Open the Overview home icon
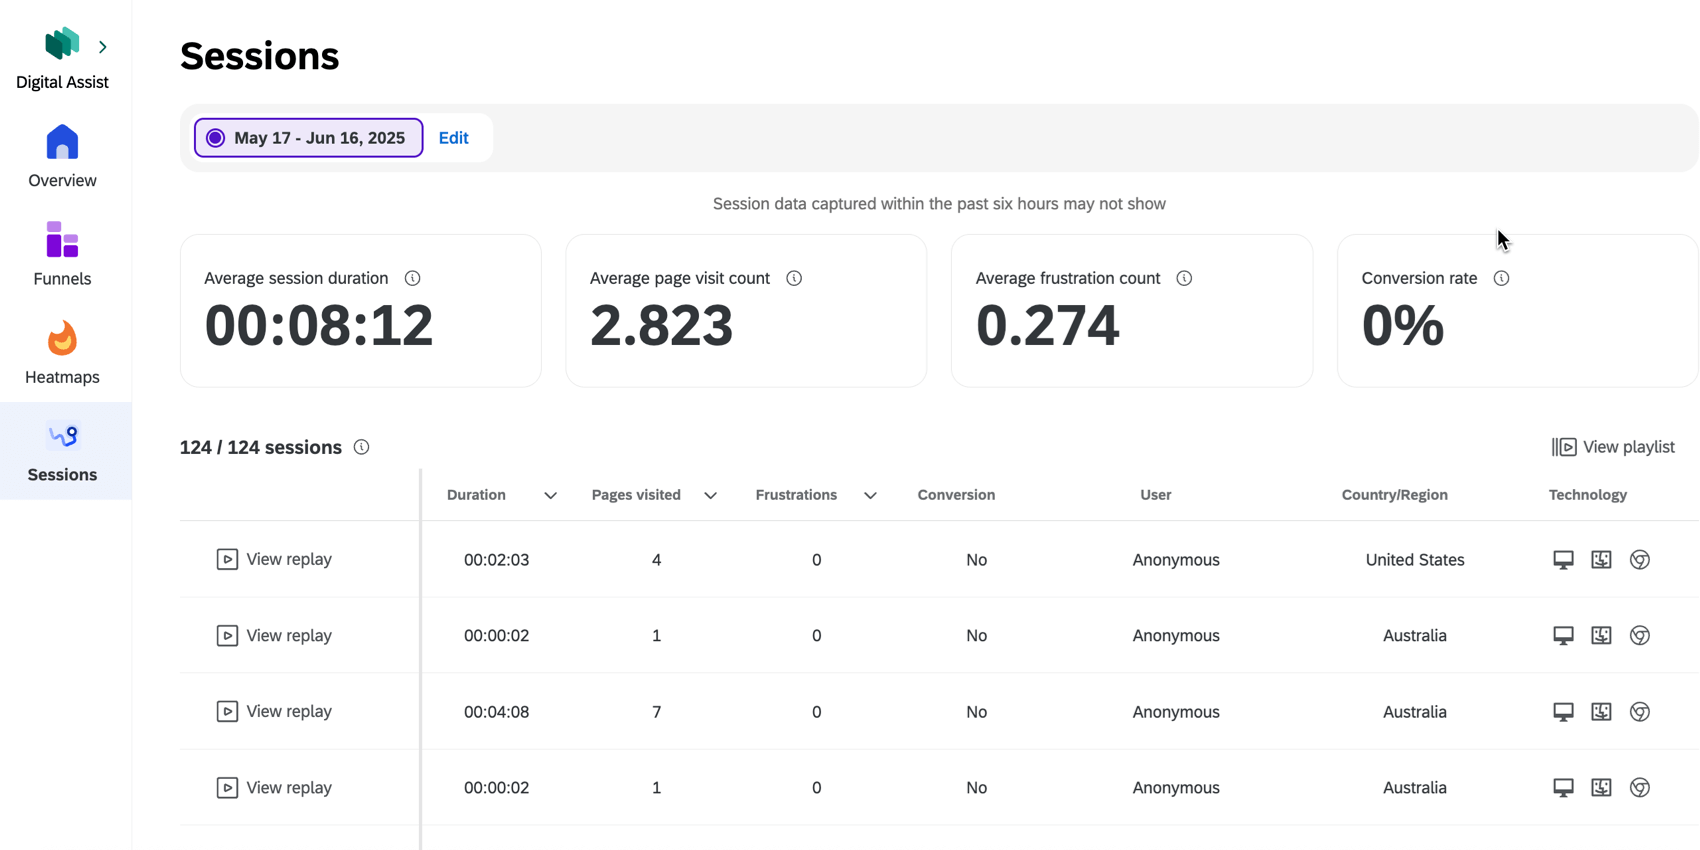Viewport: 1700px width, 850px height. pos(62,144)
